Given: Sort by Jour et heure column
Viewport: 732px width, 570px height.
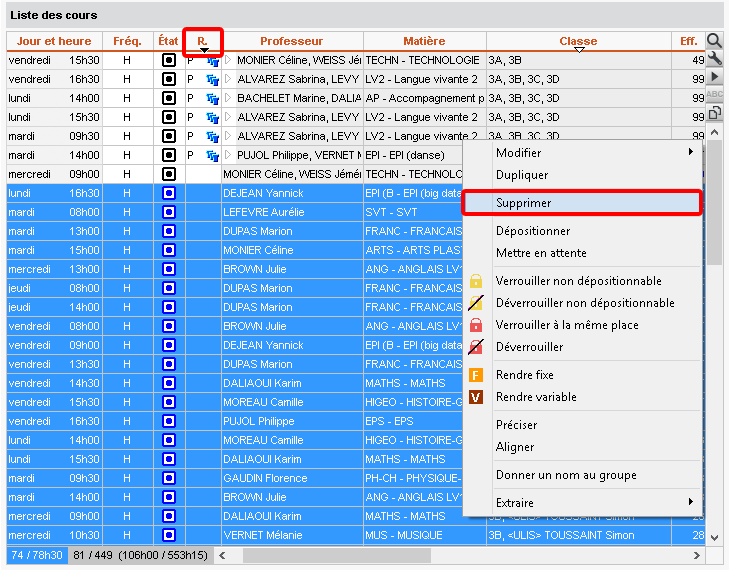Looking at the screenshot, I should click(54, 41).
